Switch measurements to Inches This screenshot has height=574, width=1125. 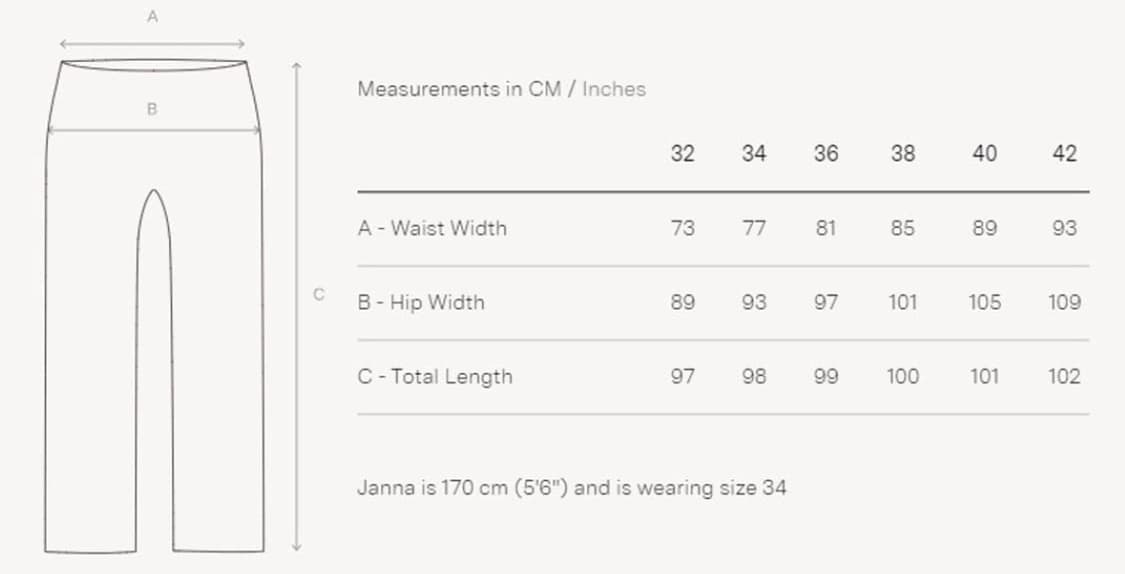614,89
